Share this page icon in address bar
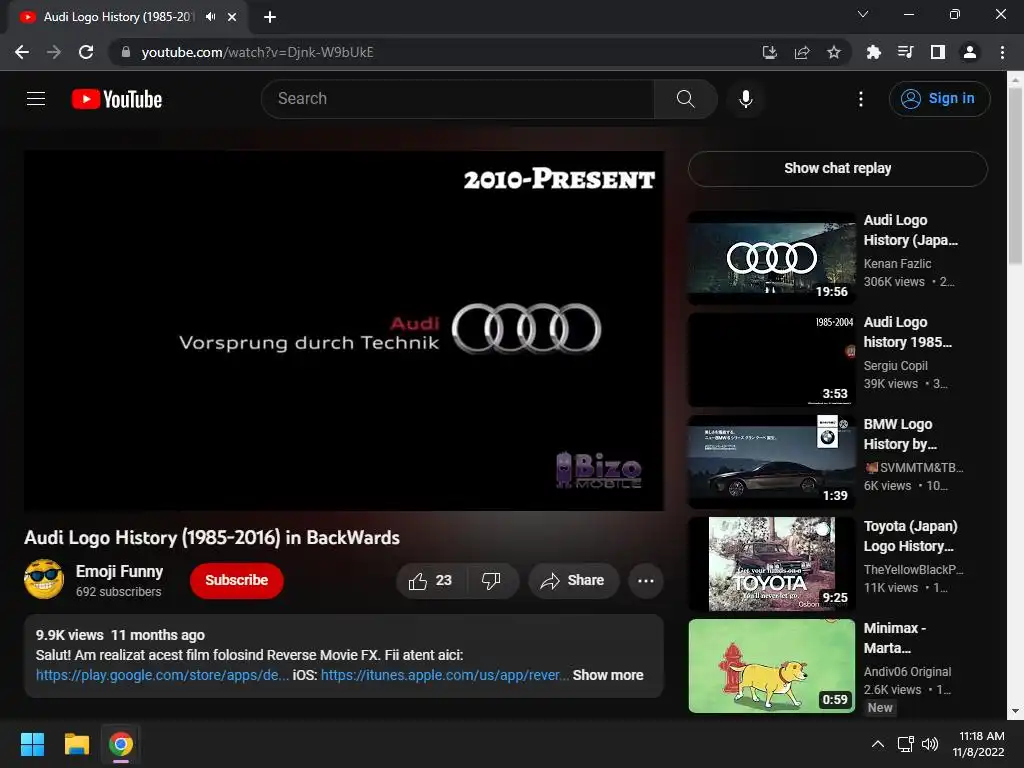 (802, 52)
